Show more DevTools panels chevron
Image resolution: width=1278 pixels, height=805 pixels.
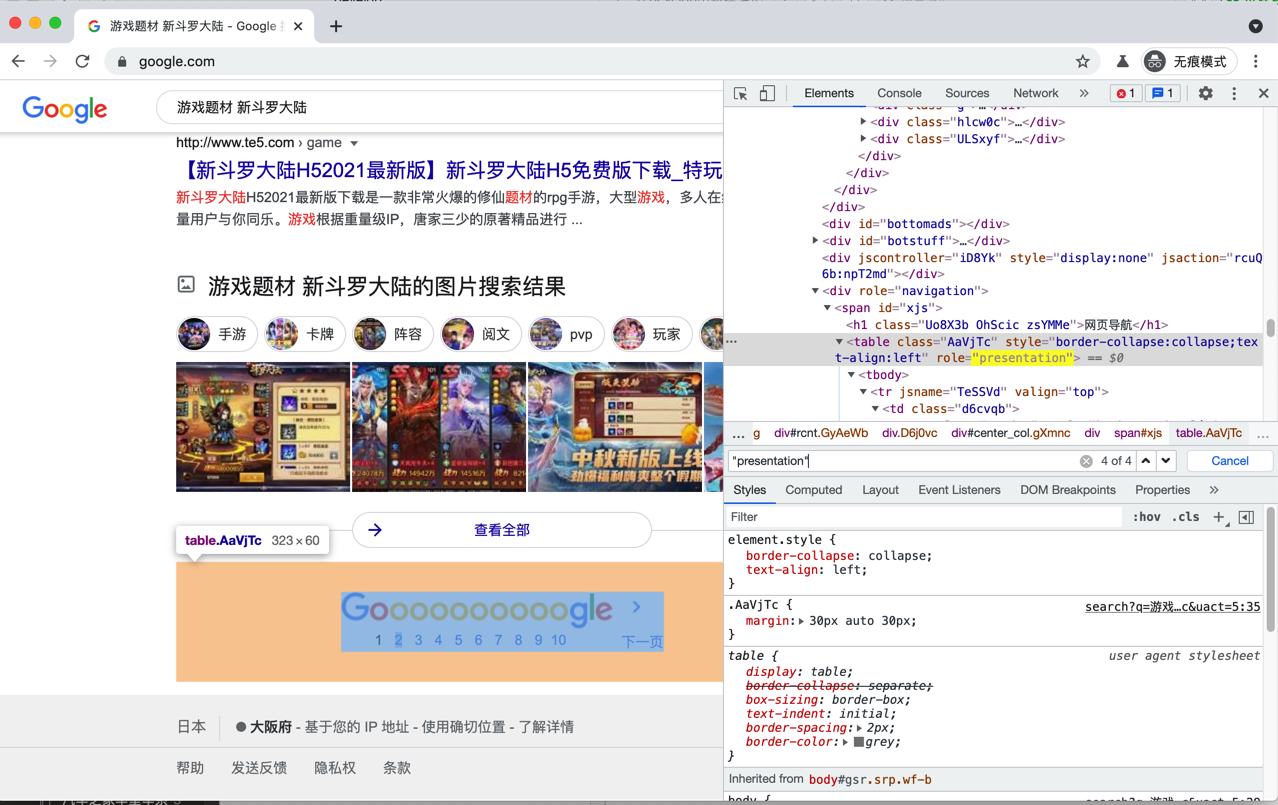[x=1084, y=93]
